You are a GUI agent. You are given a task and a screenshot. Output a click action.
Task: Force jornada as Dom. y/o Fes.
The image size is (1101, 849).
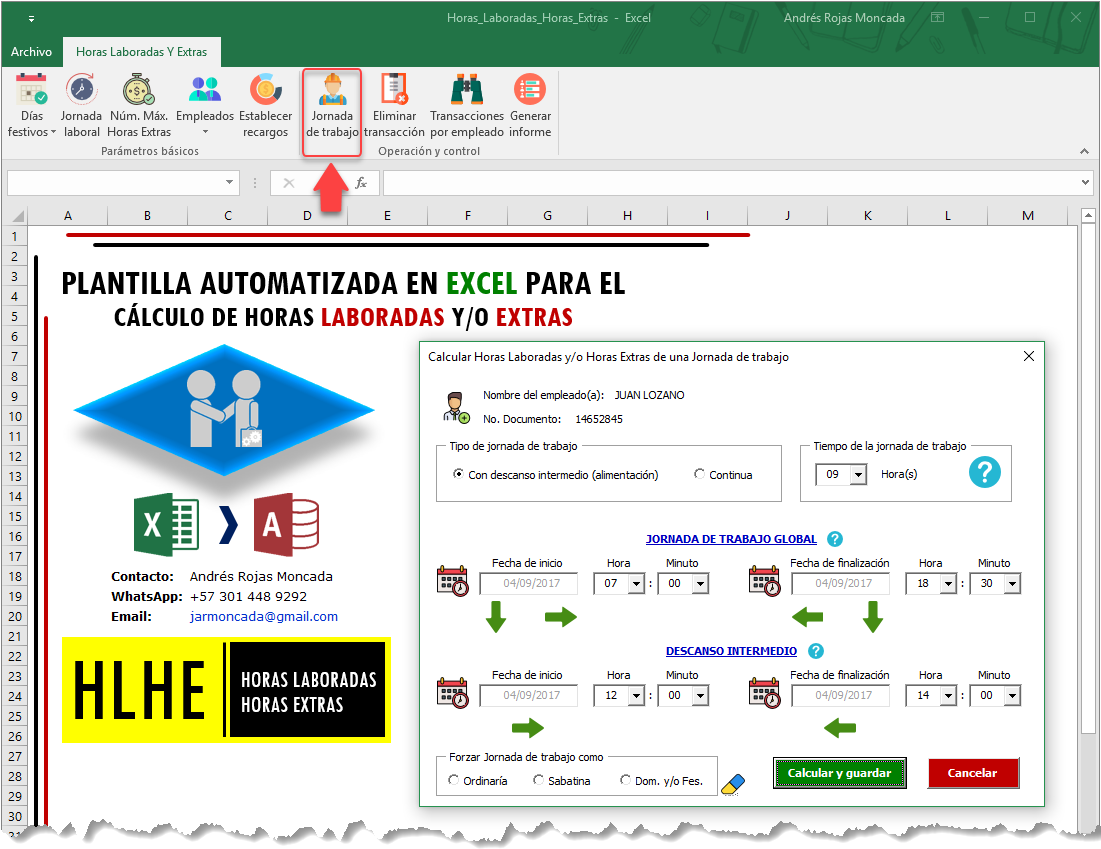(x=626, y=780)
